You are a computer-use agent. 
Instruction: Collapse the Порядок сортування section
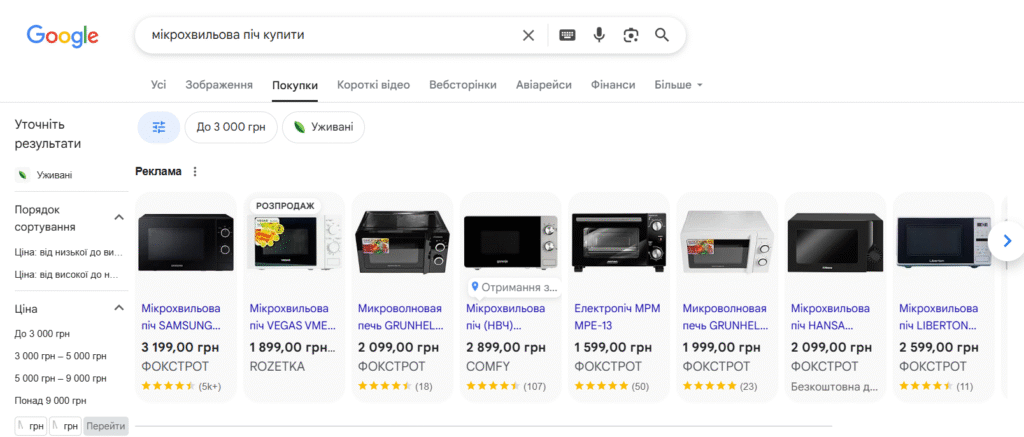tap(118, 217)
